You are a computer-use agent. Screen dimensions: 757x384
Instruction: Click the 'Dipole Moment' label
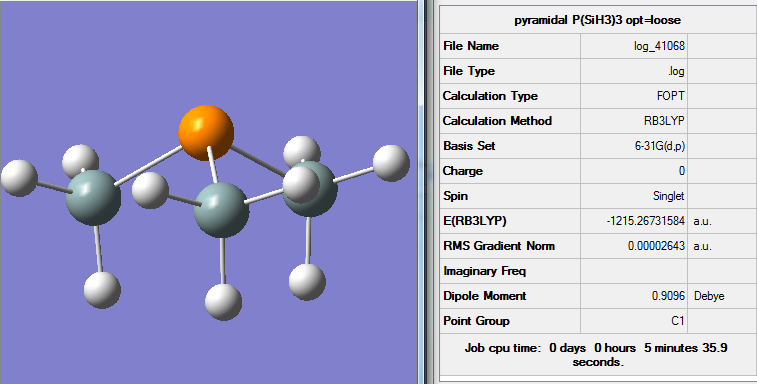[x=484, y=296]
